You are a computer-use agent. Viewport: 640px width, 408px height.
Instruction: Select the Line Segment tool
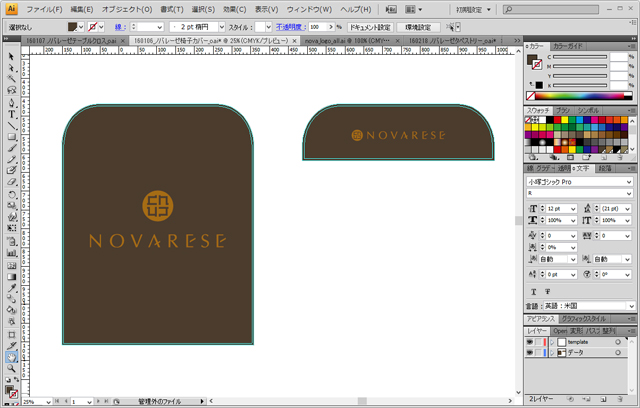coord(11,125)
